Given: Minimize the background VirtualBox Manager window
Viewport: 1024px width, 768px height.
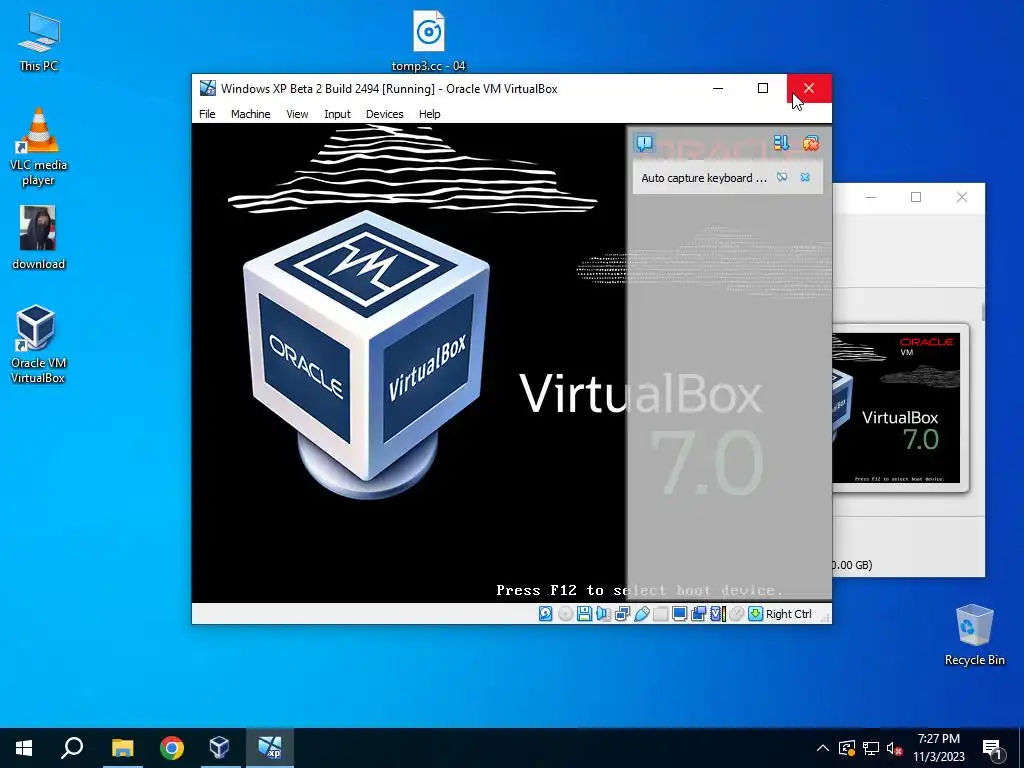Looking at the screenshot, I should pos(871,197).
